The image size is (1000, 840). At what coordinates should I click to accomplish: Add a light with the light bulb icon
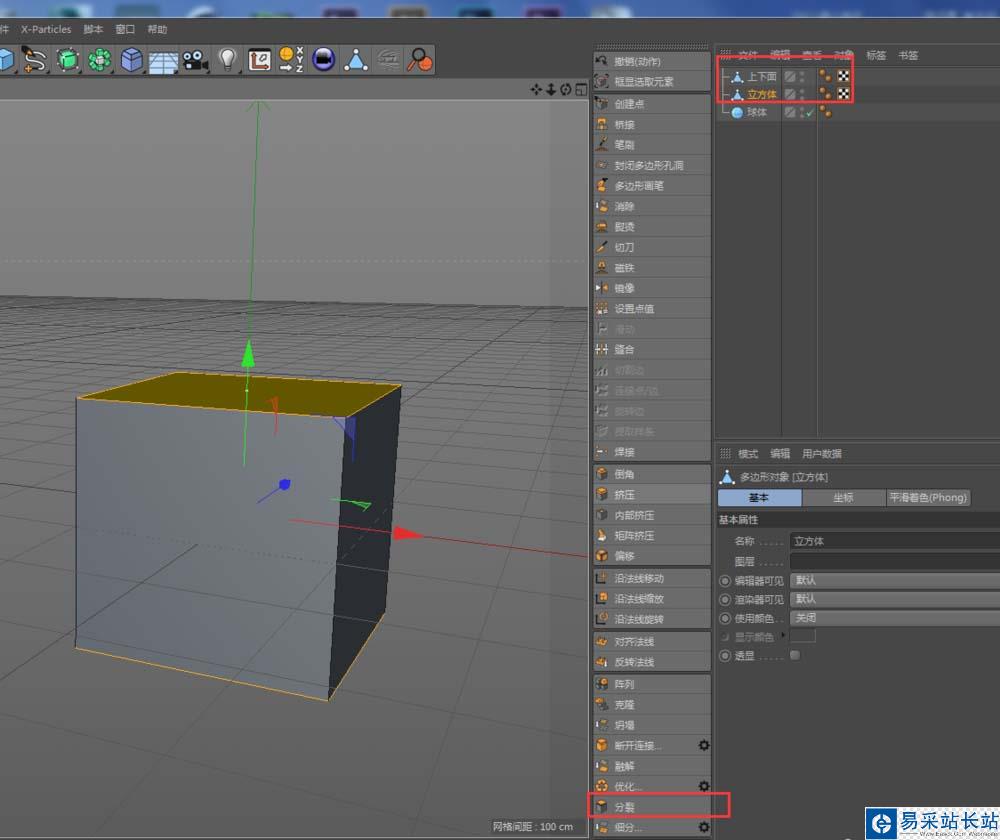tap(228, 60)
